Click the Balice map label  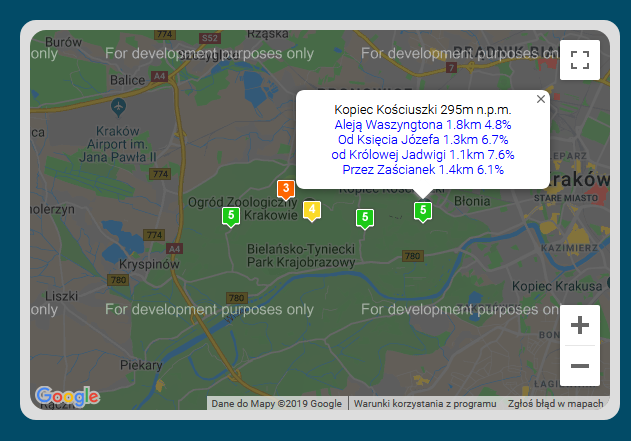(x=127, y=80)
